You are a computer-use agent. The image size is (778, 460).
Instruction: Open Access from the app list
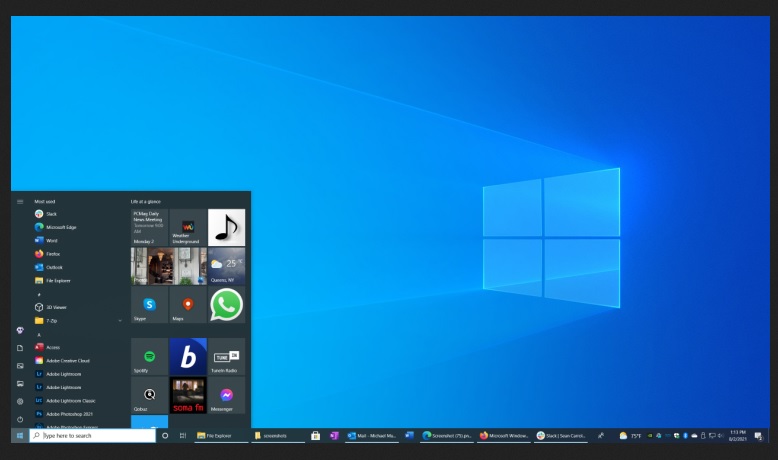coord(47,347)
